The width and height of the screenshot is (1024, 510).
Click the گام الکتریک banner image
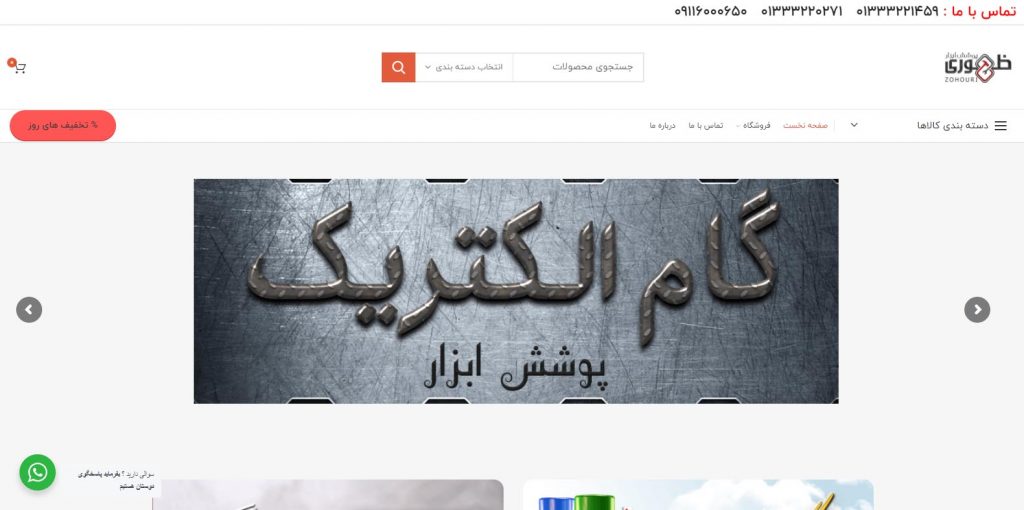click(x=516, y=291)
